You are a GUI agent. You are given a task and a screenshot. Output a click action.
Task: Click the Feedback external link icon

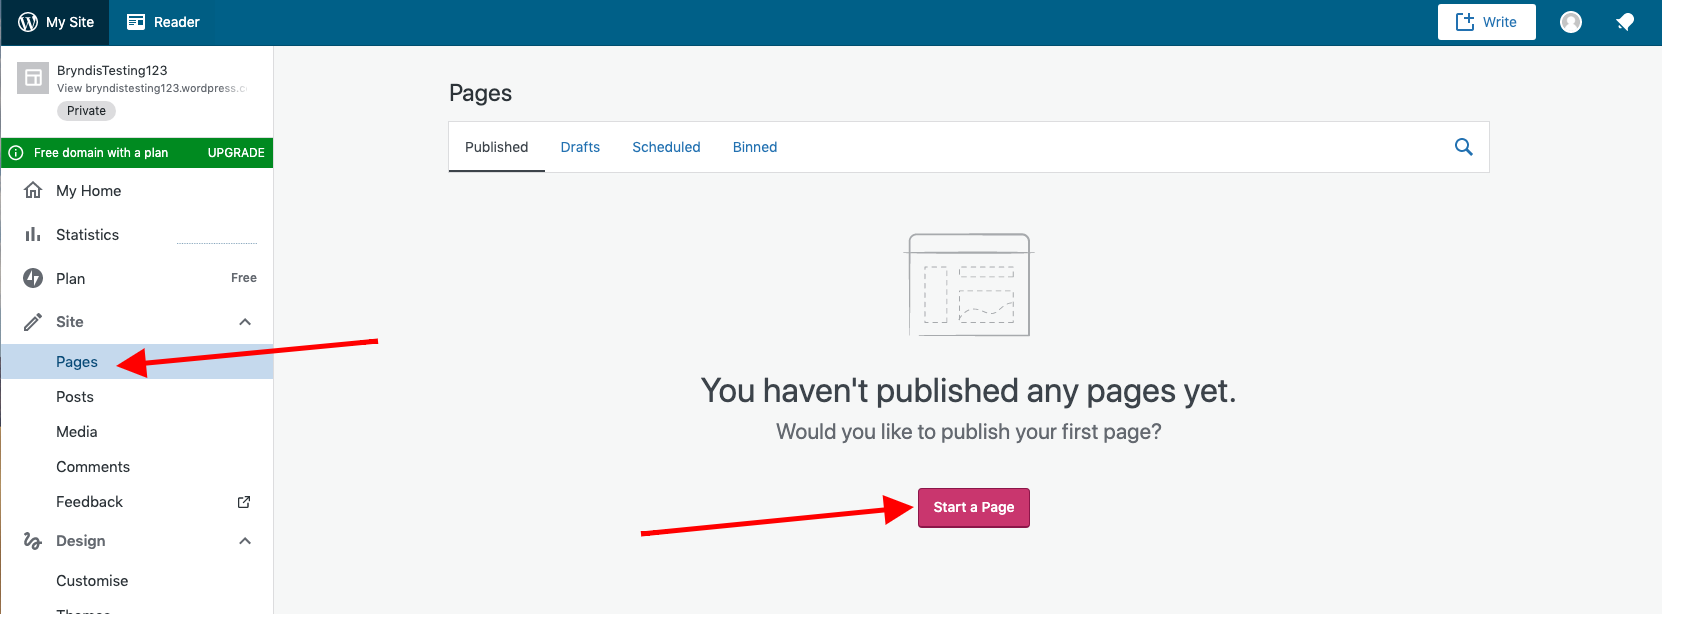click(x=244, y=502)
